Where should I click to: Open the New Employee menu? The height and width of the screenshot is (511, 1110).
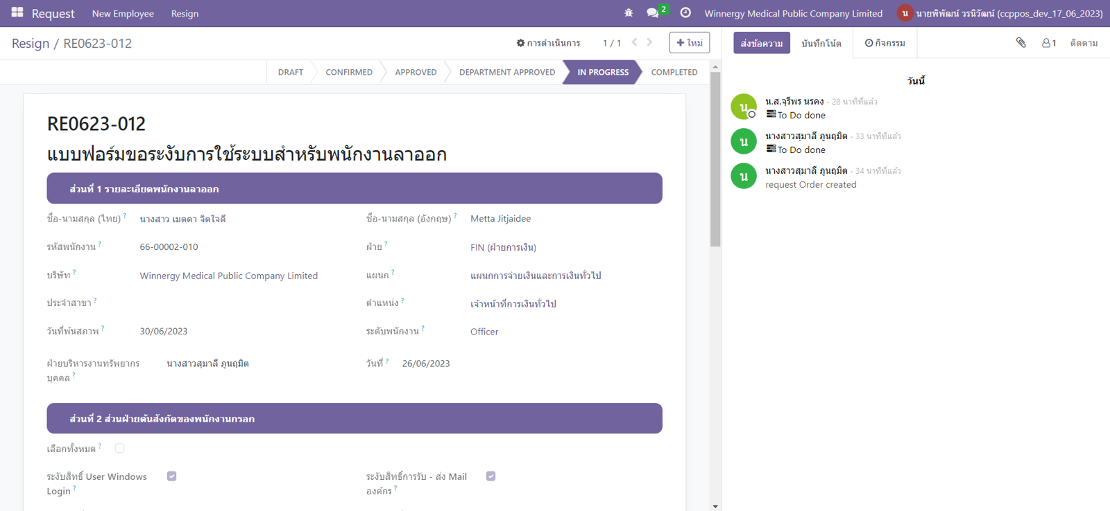123,13
